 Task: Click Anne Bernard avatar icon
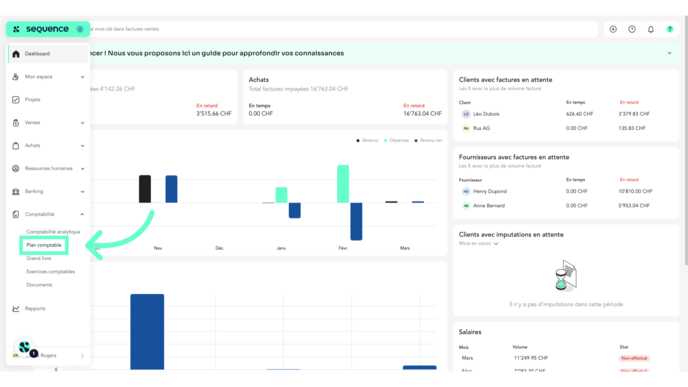(x=466, y=205)
